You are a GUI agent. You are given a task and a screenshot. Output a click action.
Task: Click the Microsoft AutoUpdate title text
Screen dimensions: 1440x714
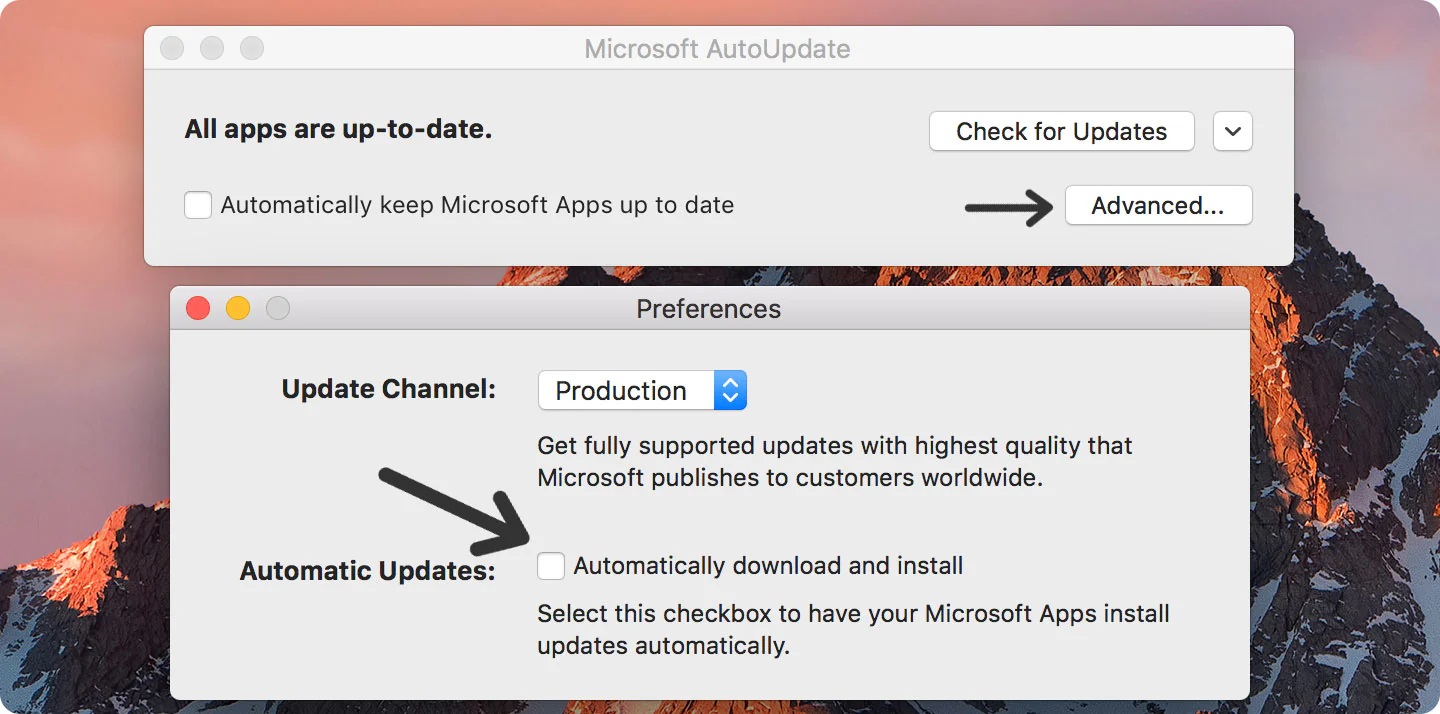(717, 49)
